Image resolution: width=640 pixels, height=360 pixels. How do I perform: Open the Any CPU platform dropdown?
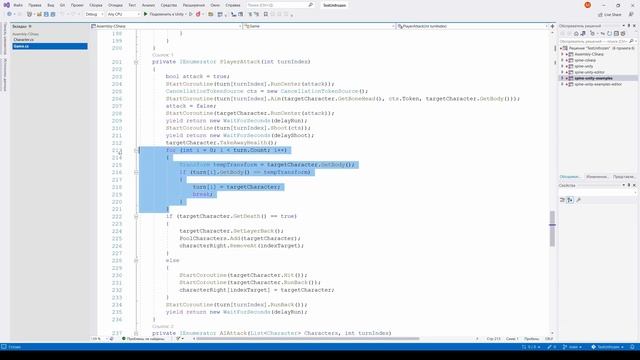coord(123,14)
